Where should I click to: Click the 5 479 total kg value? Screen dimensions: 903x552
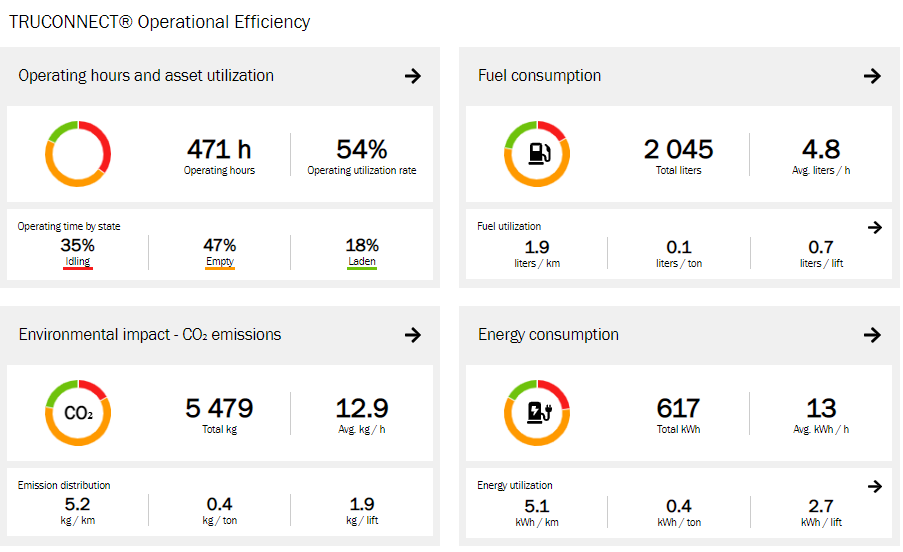[x=219, y=408]
